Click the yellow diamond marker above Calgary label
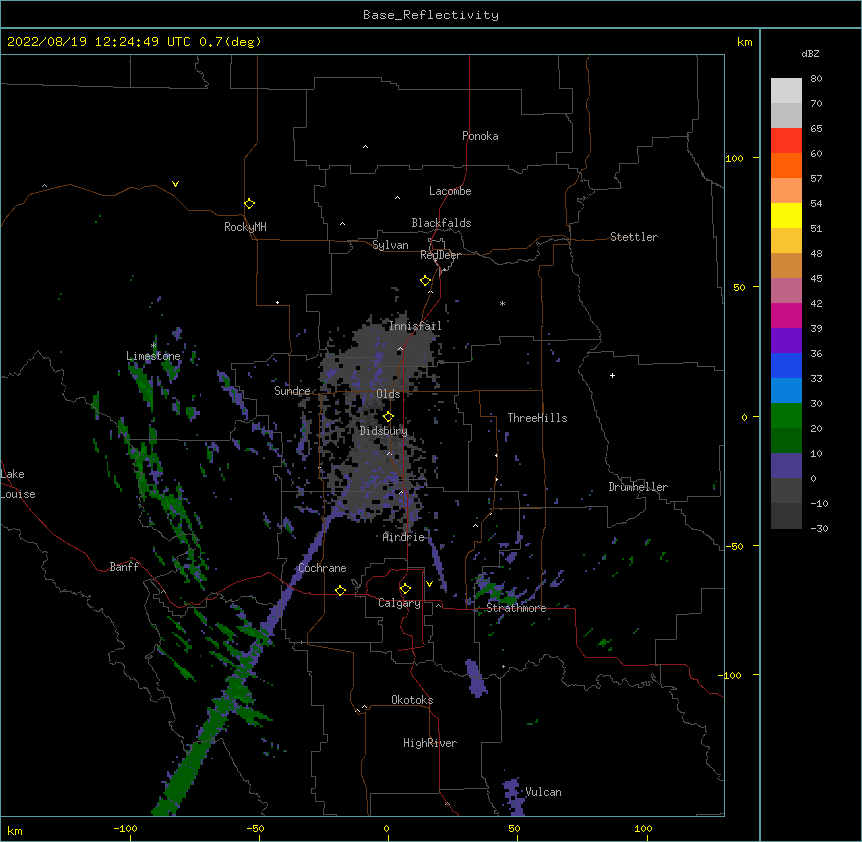Image resolution: width=862 pixels, height=842 pixels. point(405,589)
